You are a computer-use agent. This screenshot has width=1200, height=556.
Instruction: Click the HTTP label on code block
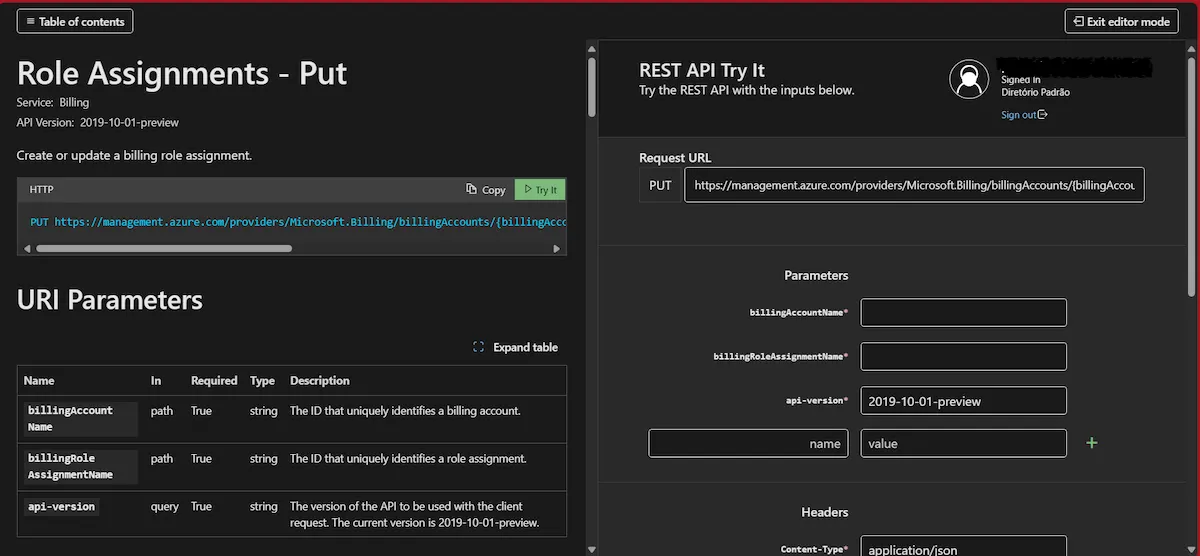[42, 189]
